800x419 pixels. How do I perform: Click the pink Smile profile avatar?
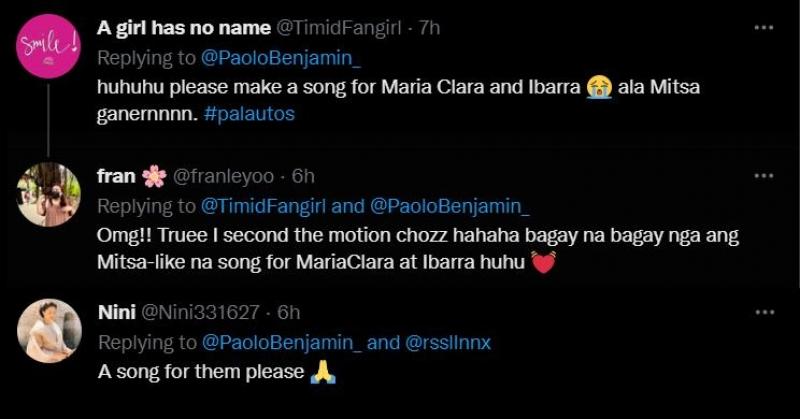pyautogui.click(x=50, y=48)
